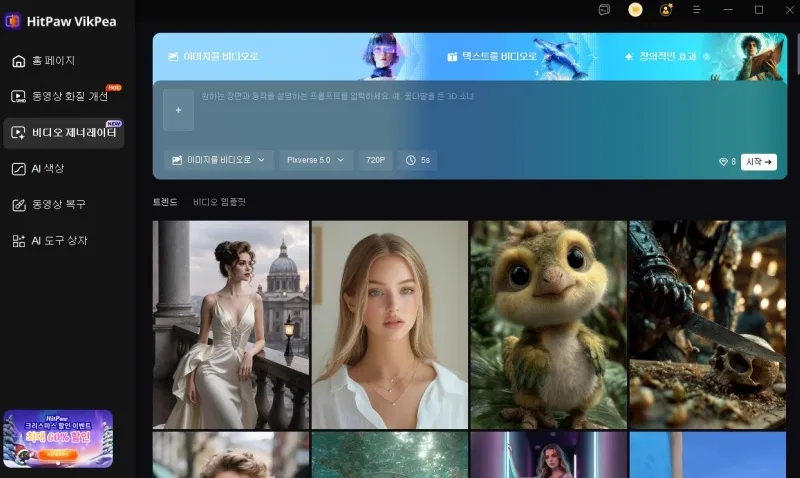Click the yellow shopping cart icon
The image size is (800, 478).
coord(635,10)
